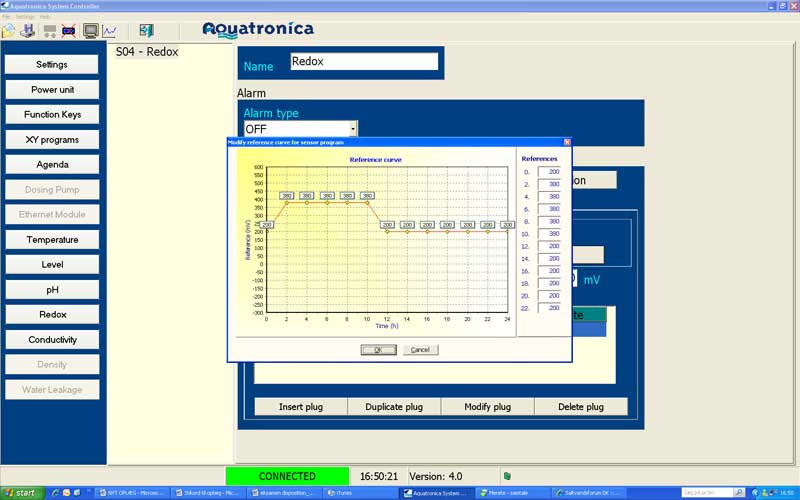Screen dimensions: 800x500
Task: Open the Level sensor section
Action: 52,264
